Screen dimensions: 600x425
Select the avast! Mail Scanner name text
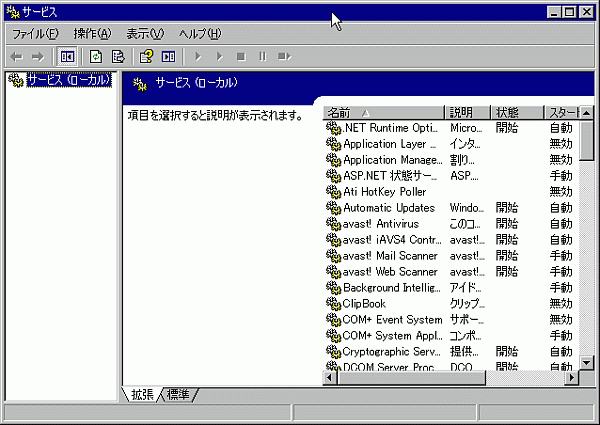click(390, 256)
